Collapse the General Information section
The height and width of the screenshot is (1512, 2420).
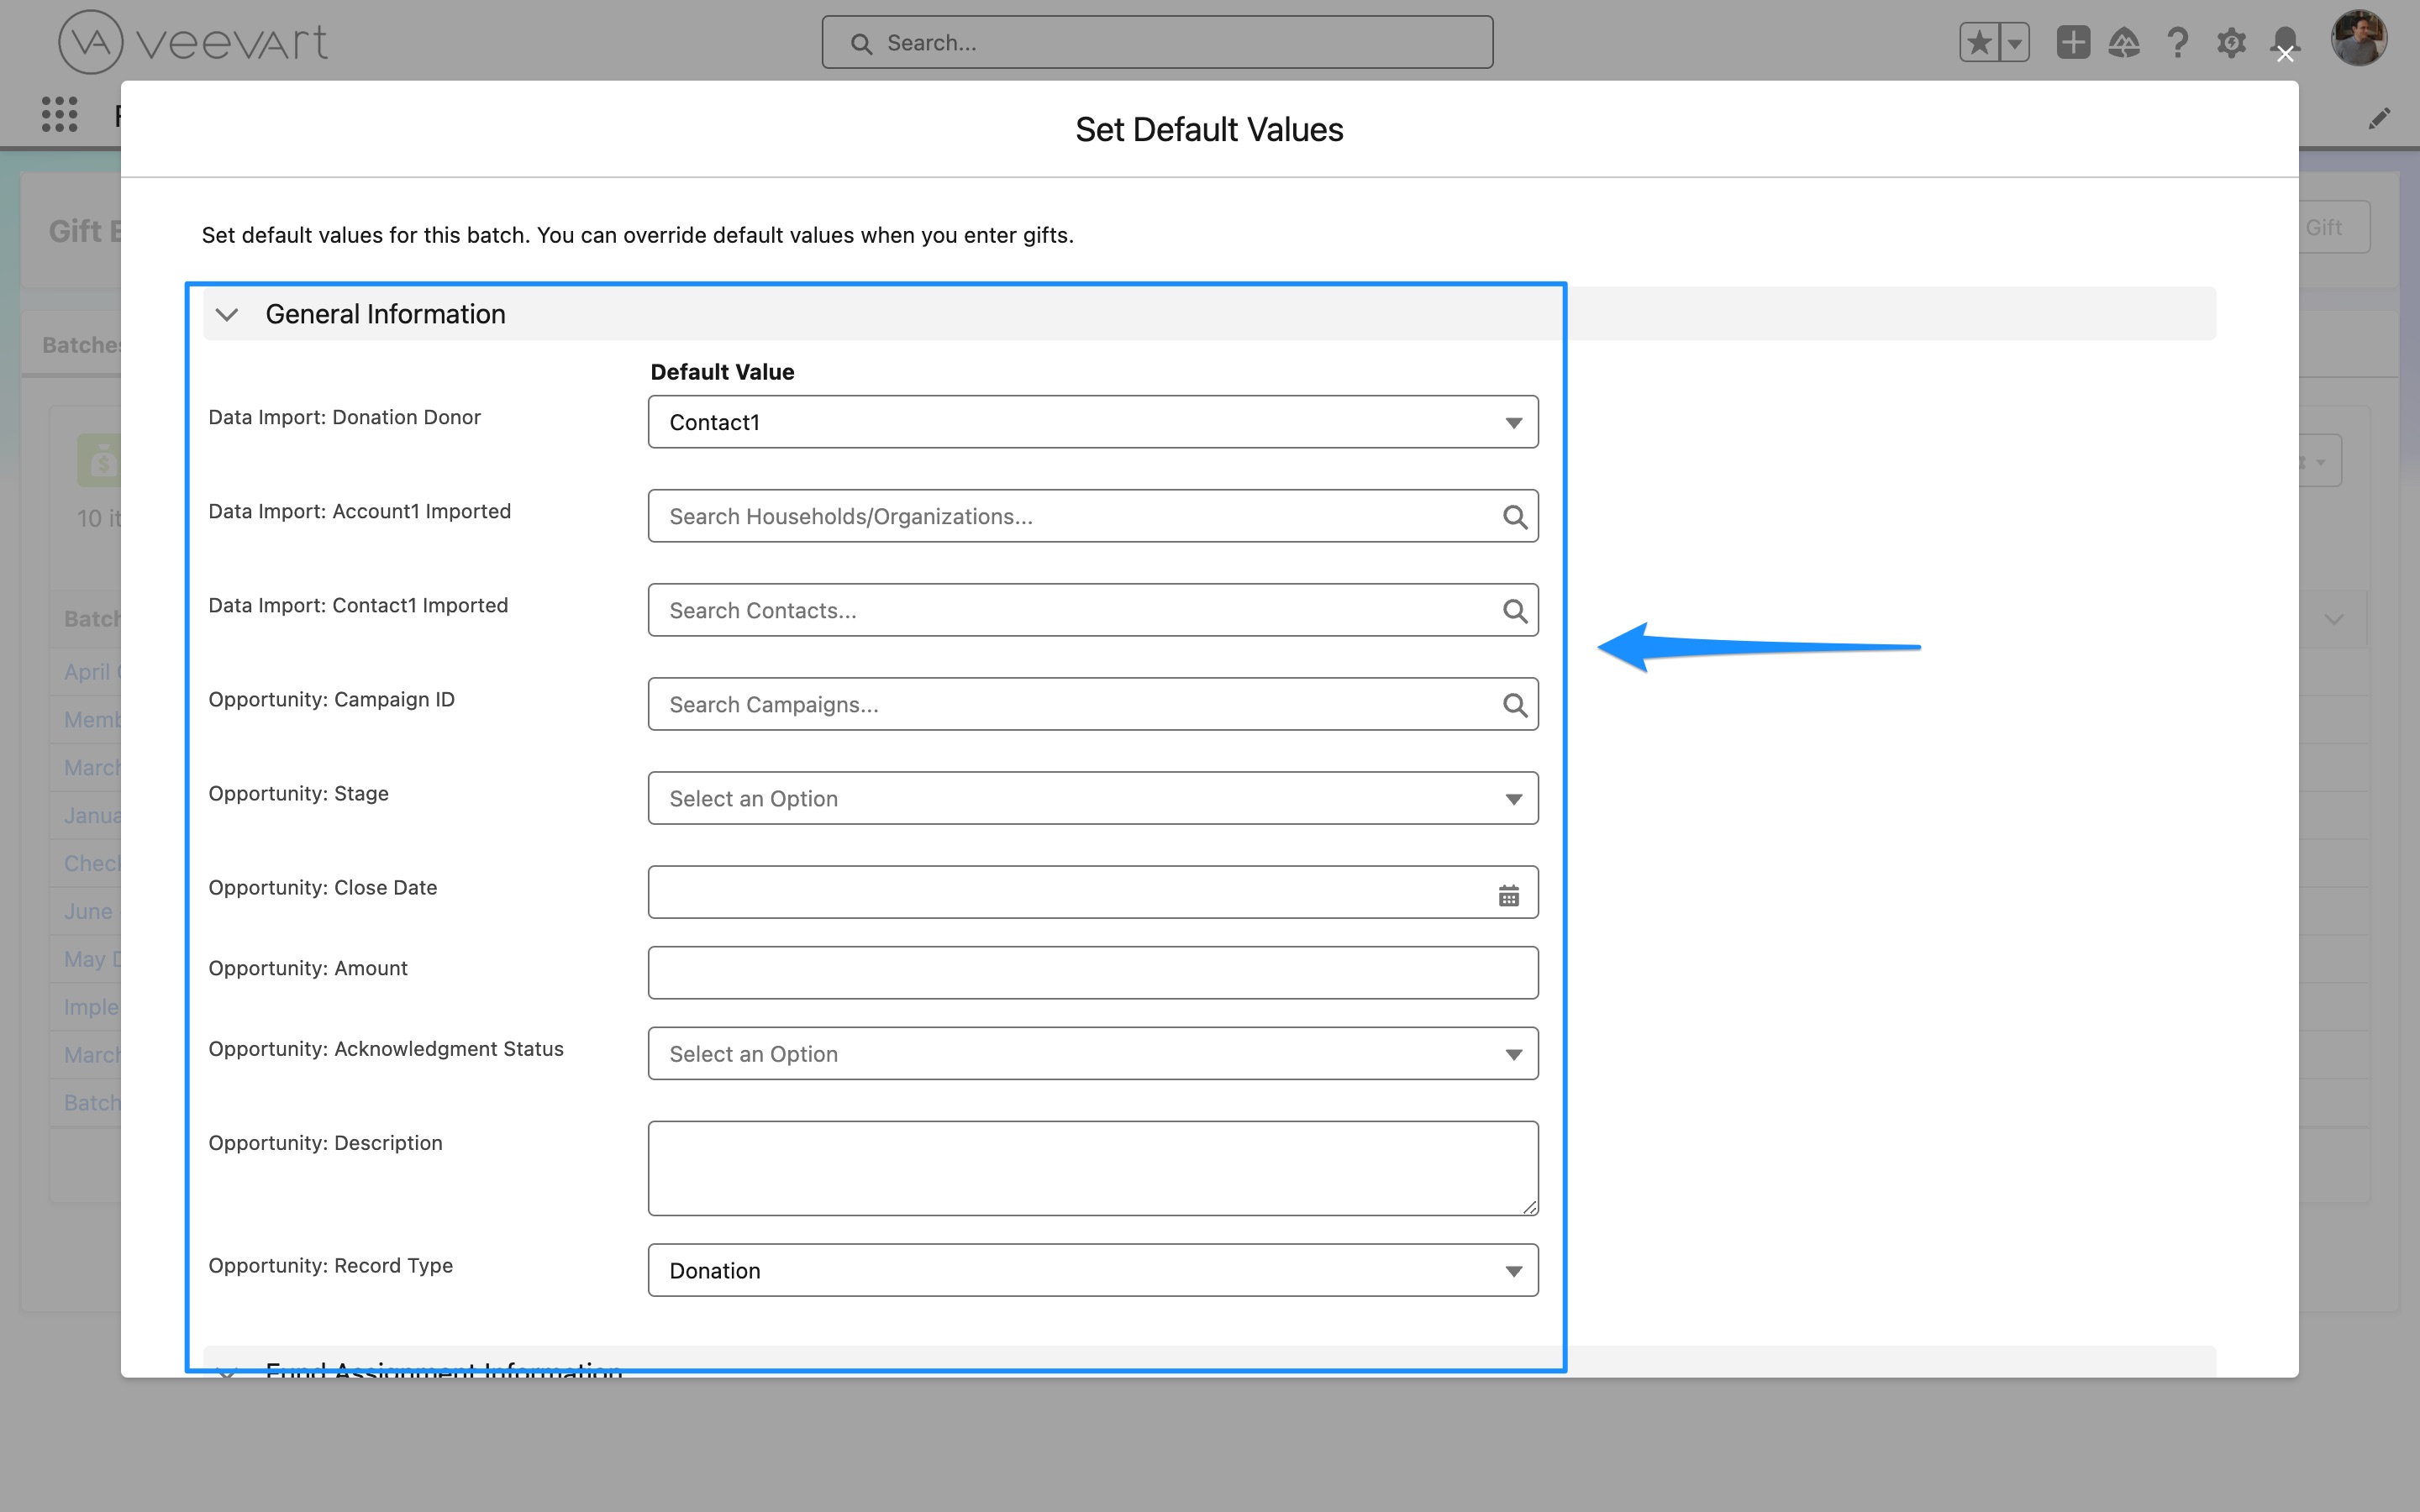click(227, 314)
